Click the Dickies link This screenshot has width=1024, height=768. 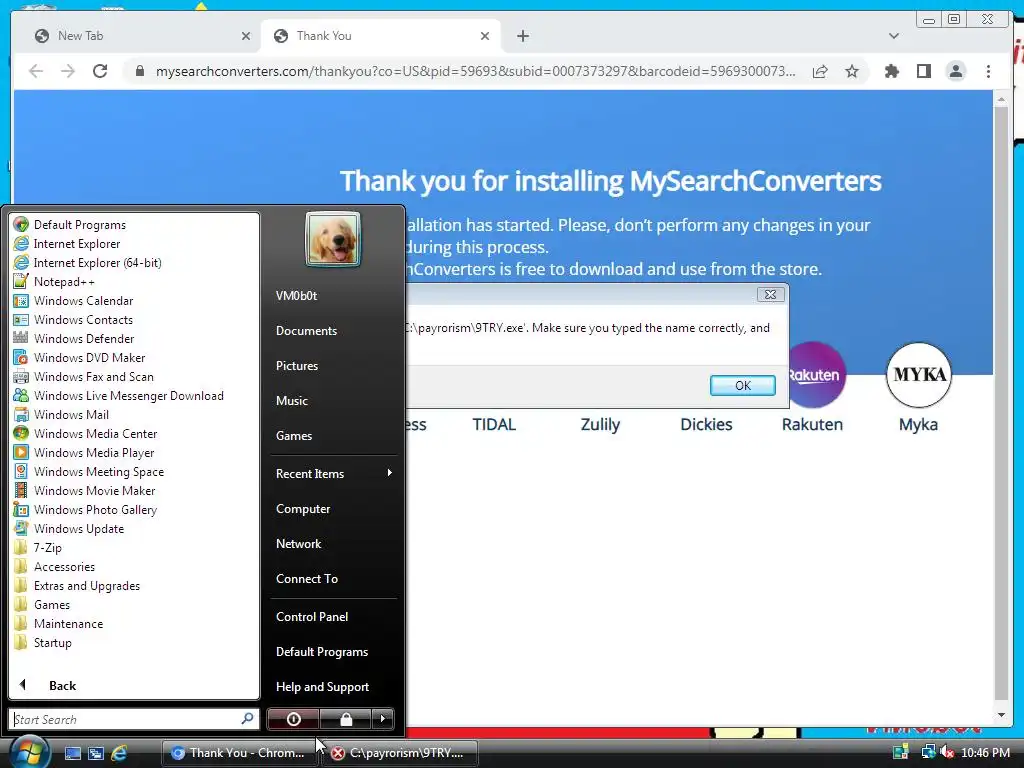point(706,424)
